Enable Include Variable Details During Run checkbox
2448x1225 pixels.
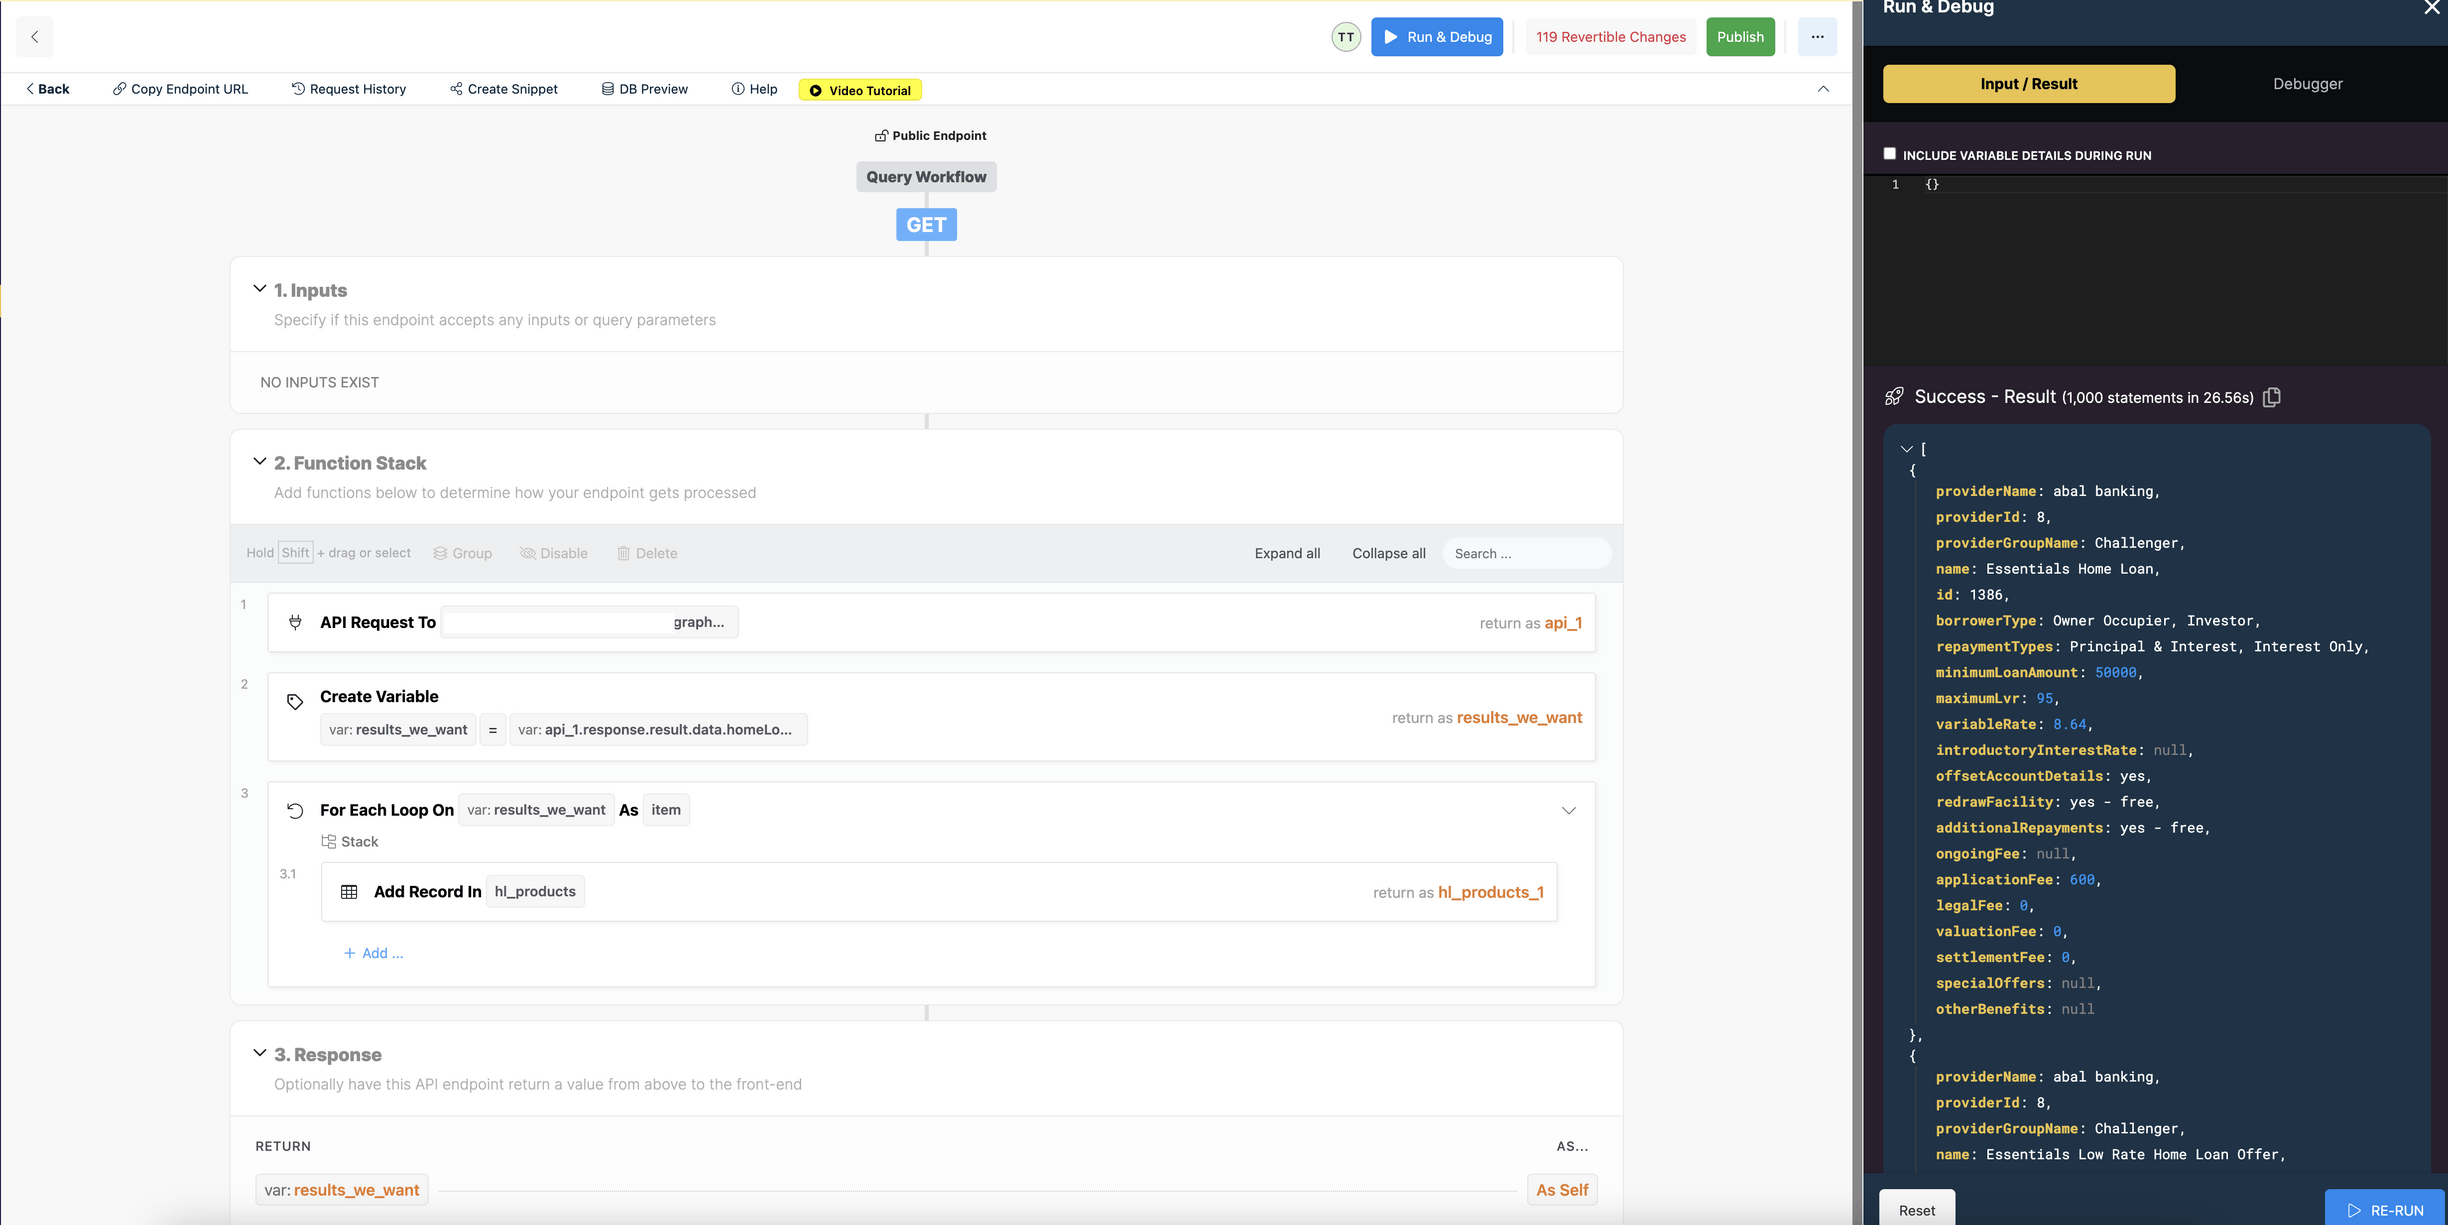point(1889,154)
